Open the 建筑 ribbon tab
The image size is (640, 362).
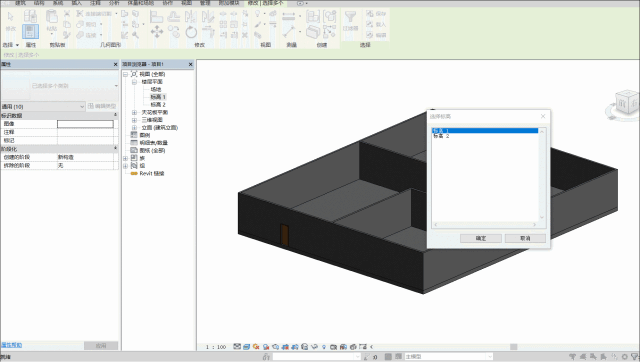point(20,3)
